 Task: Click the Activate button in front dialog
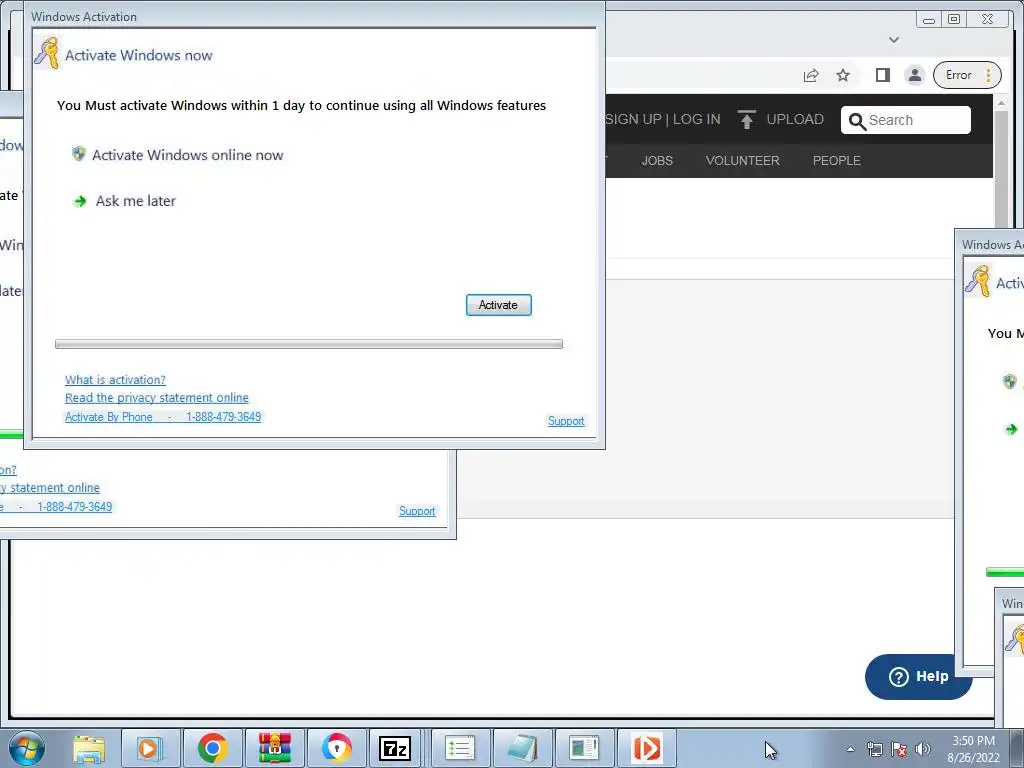click(498, 305)
